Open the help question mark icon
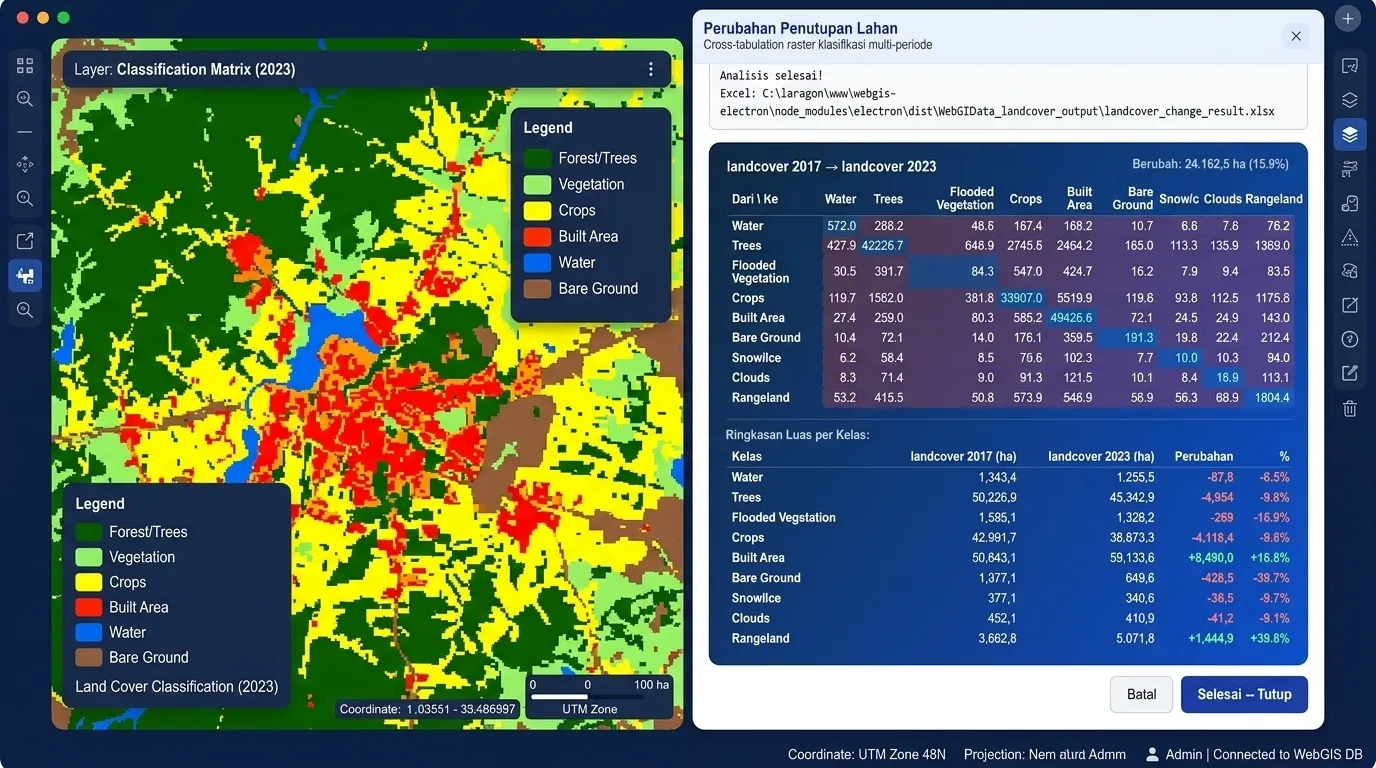This screenshot has height=768, width=1376. click(1350, 340)
